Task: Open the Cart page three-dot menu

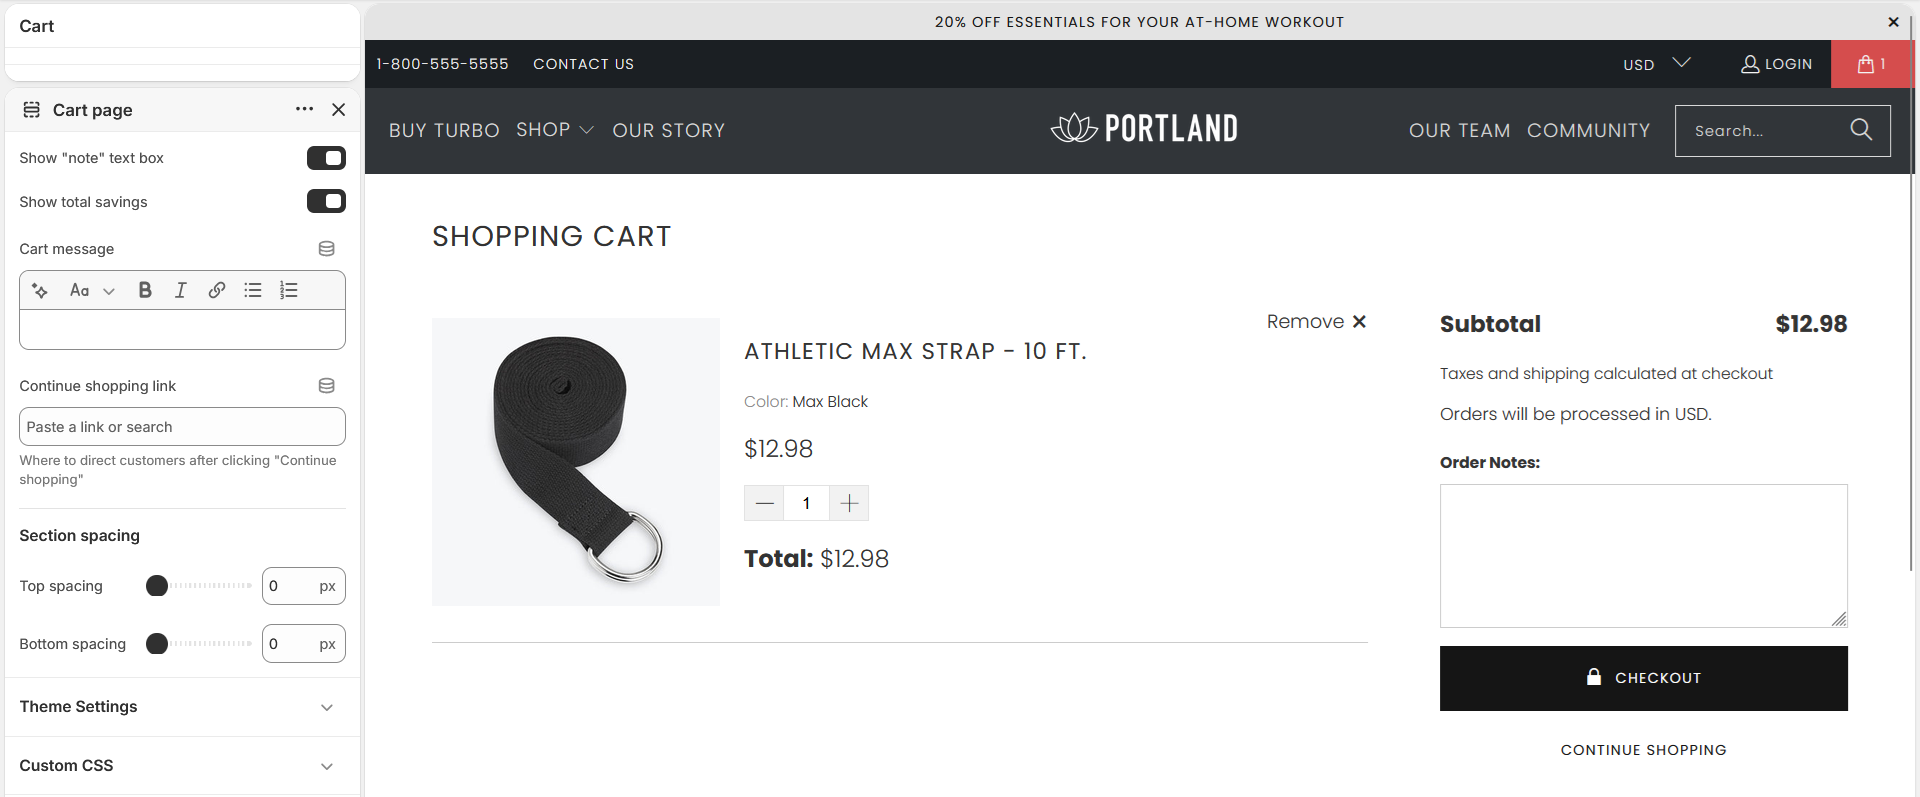Action: tap(304, 109)
